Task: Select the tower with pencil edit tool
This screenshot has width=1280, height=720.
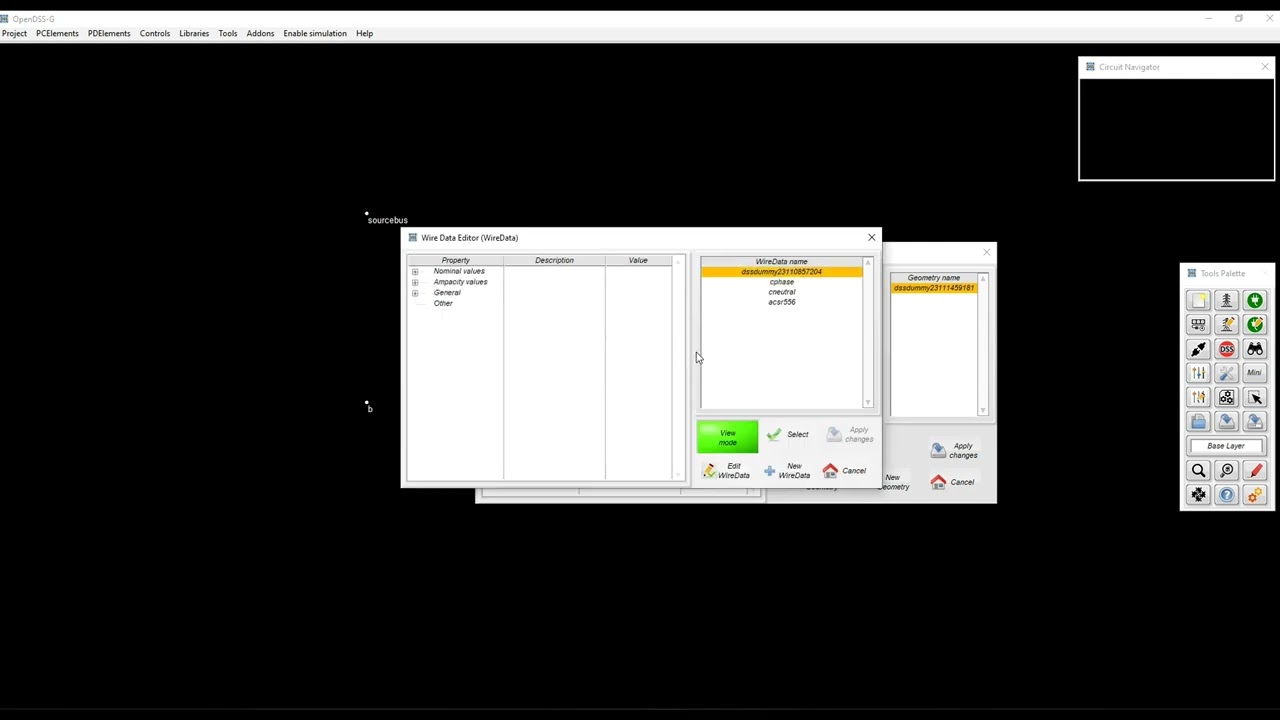Action: [1226, 325]
